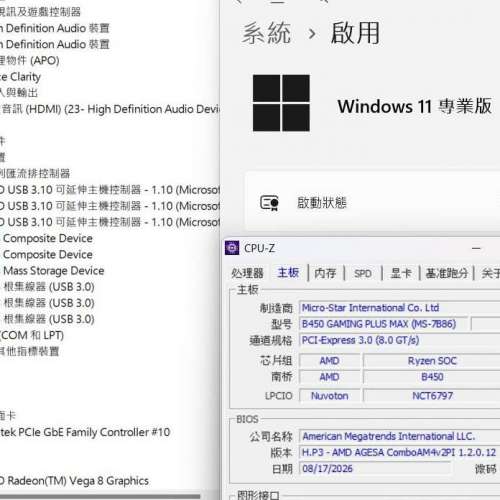Open the 基准跑分 tab in CPU-Z

pyautogui.click(x=447, y=273)
